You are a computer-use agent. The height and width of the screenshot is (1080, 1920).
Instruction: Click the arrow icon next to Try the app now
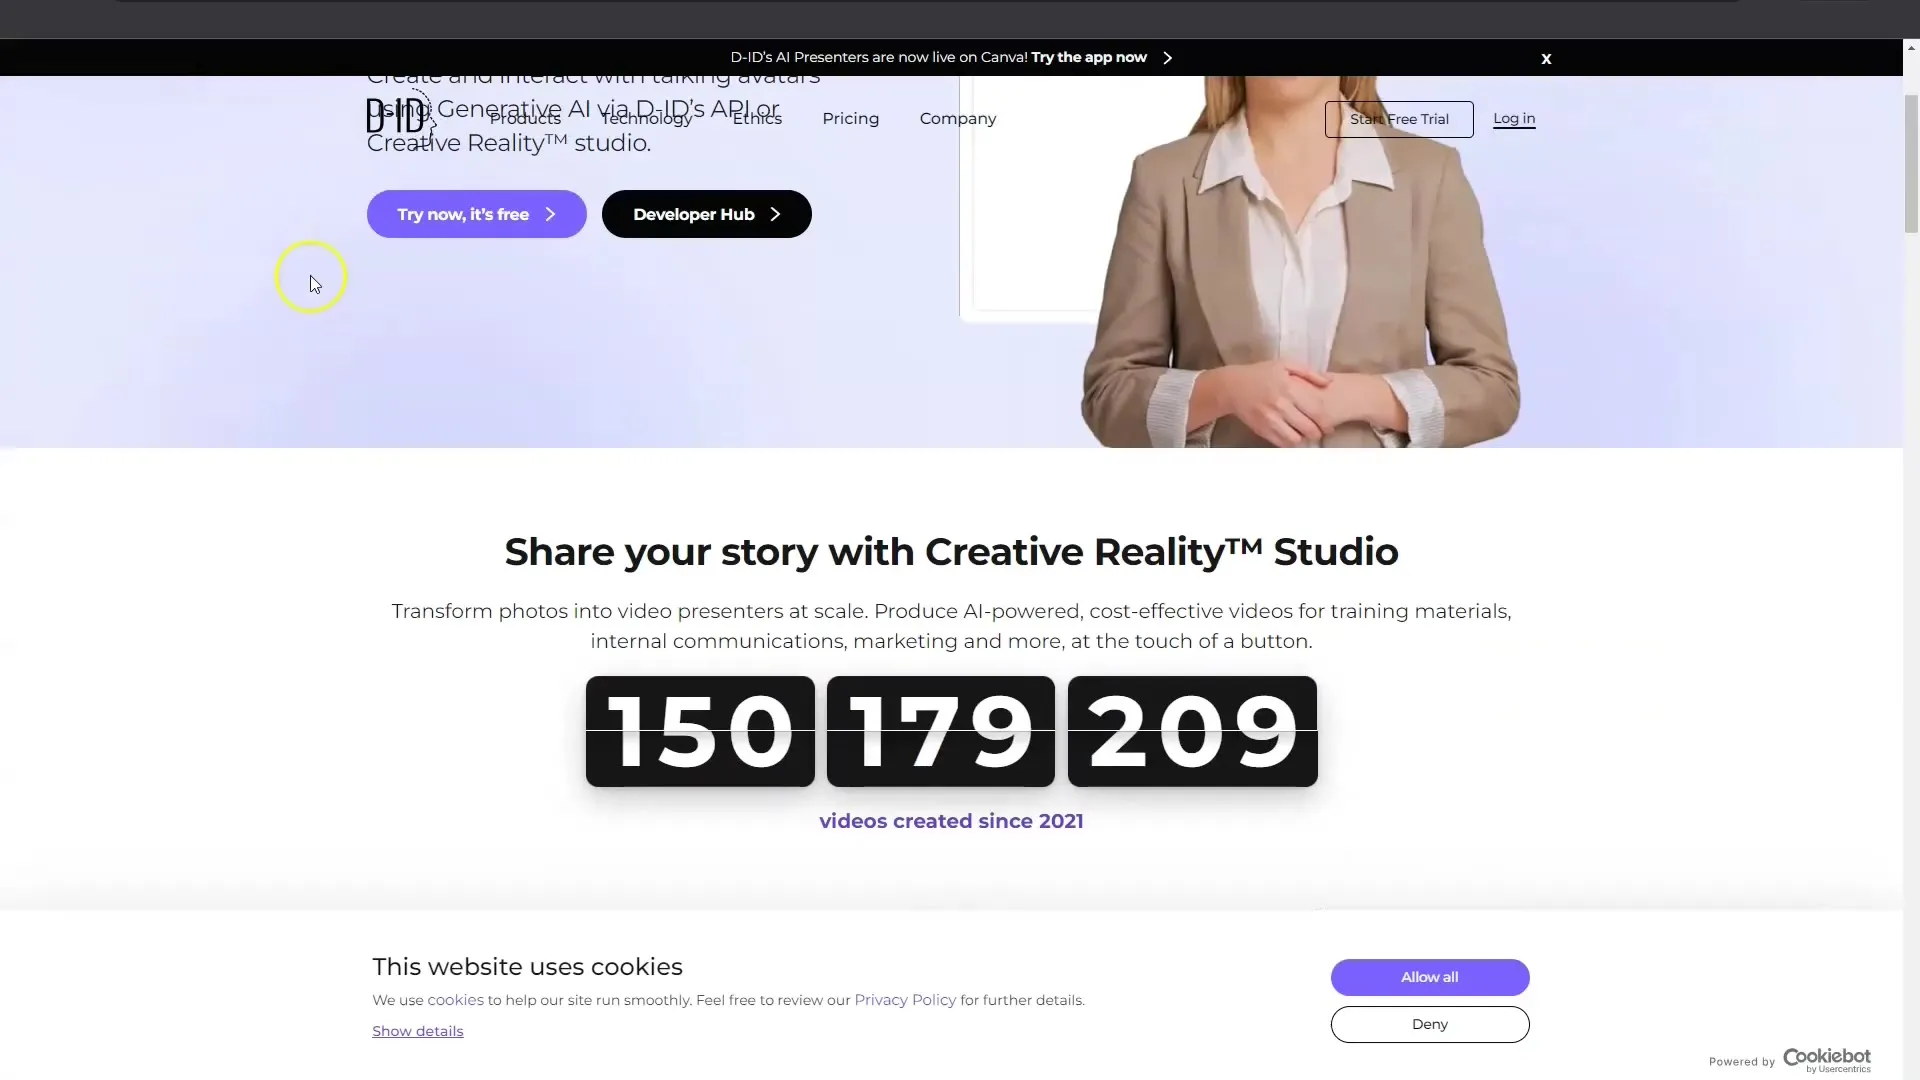pos(1166,57)
